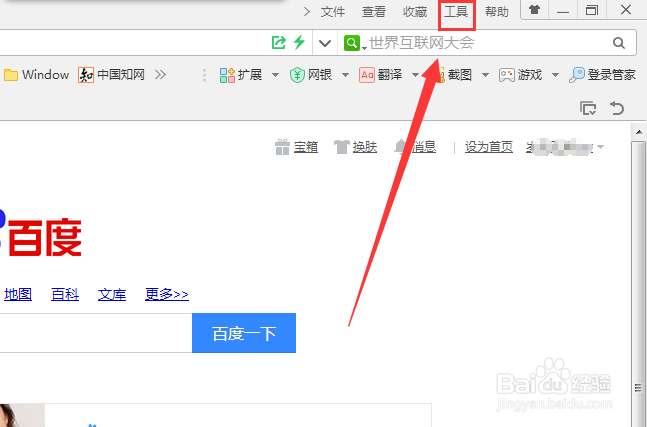This screenshot has height=427, width=647.
Task: Open the 更多>> link
Action: [167, 294]
